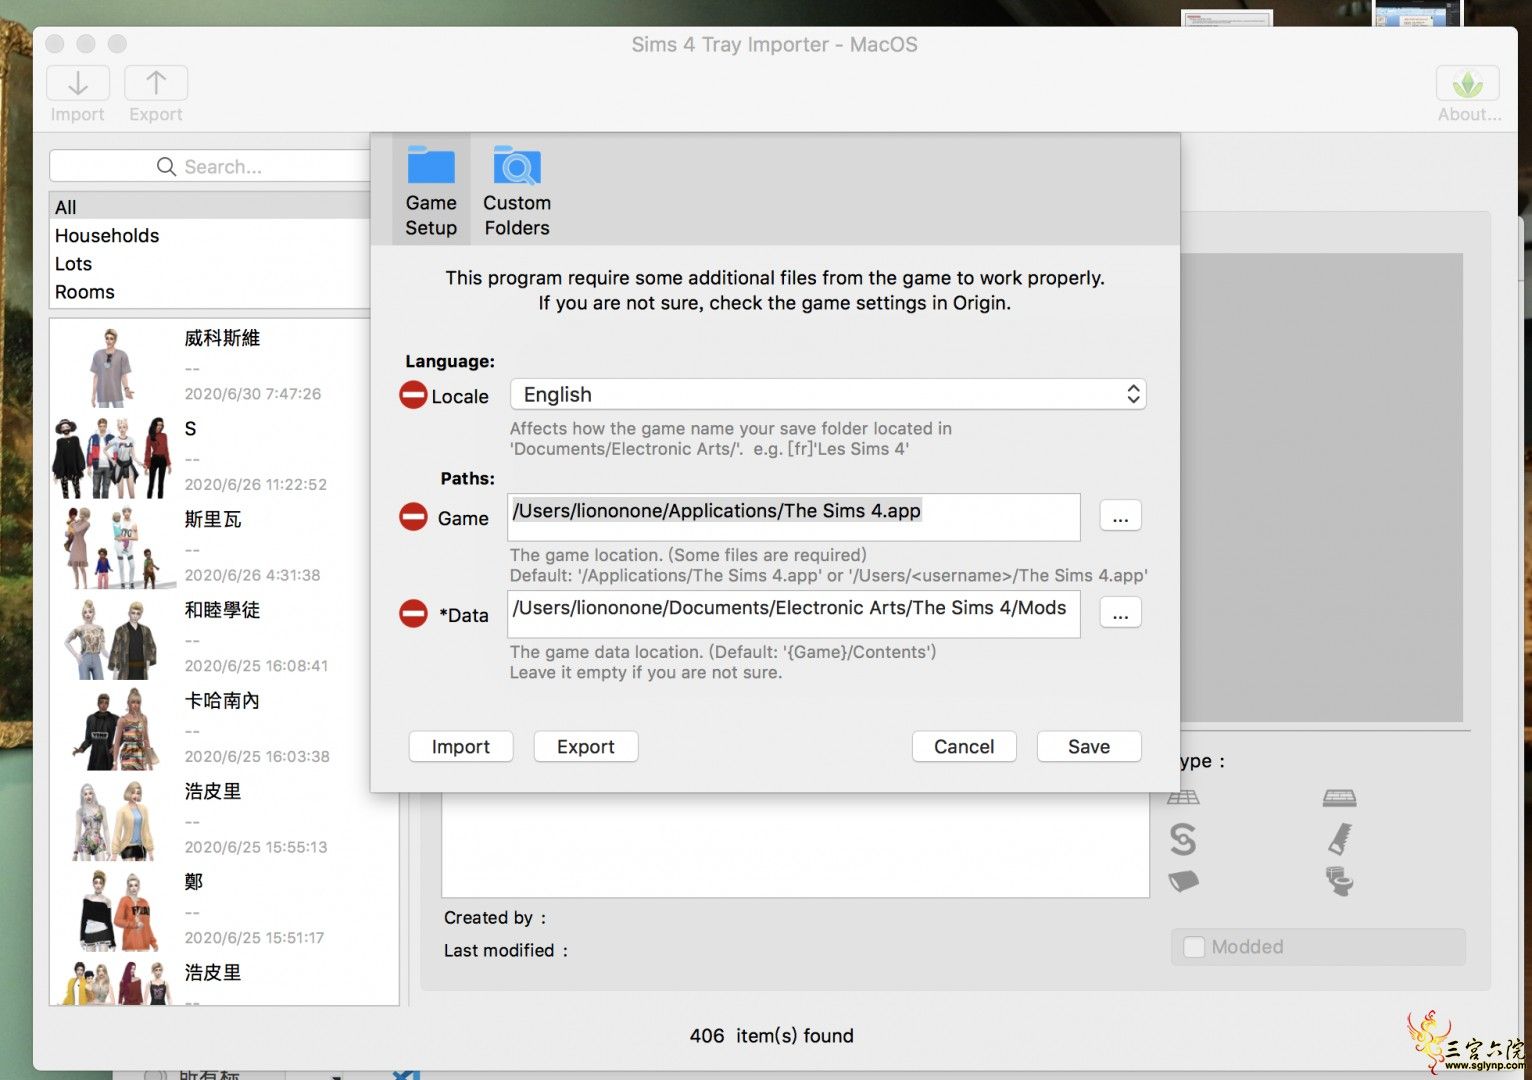The image size is (1532, 1080).
Task: Click the Import button in the setup dialog
Action: coord(461,747)
